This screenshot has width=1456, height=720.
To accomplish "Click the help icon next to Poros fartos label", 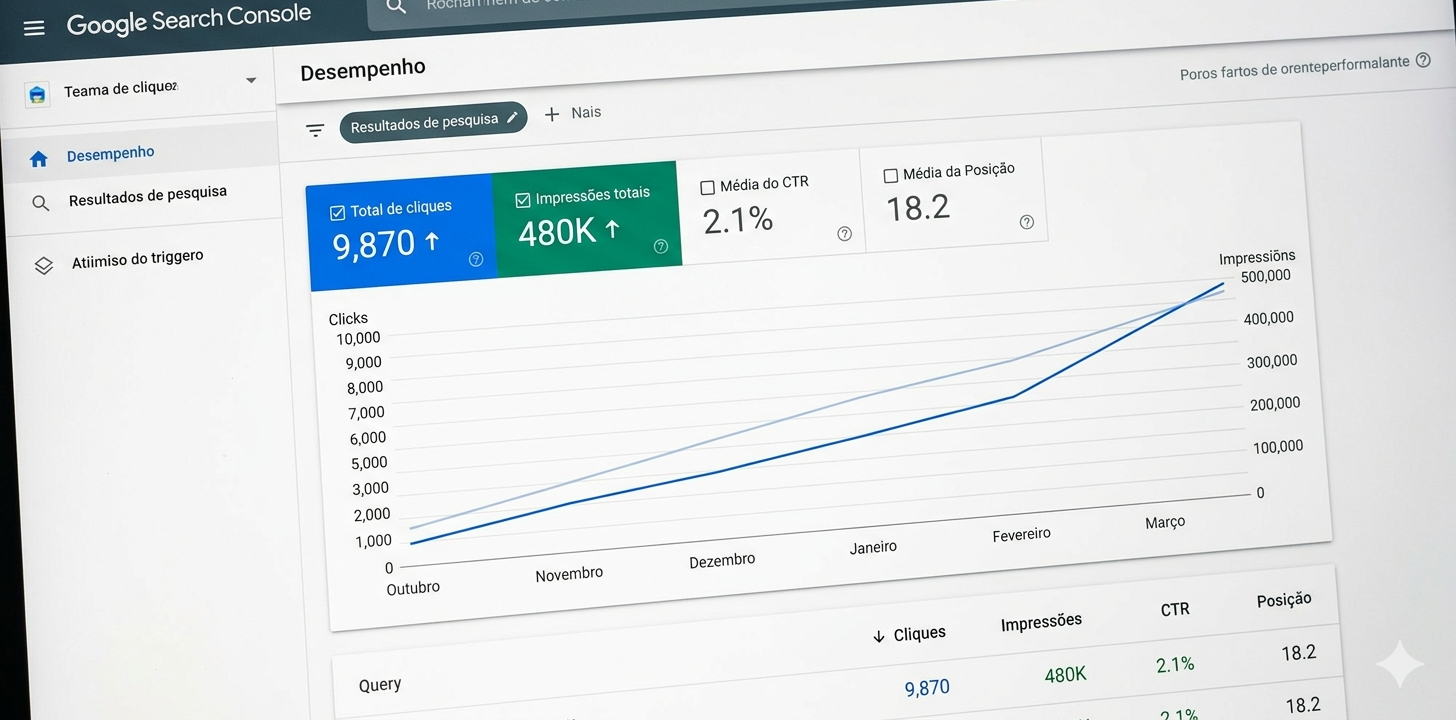I will pyautogui.click(x=1422, y=60).
